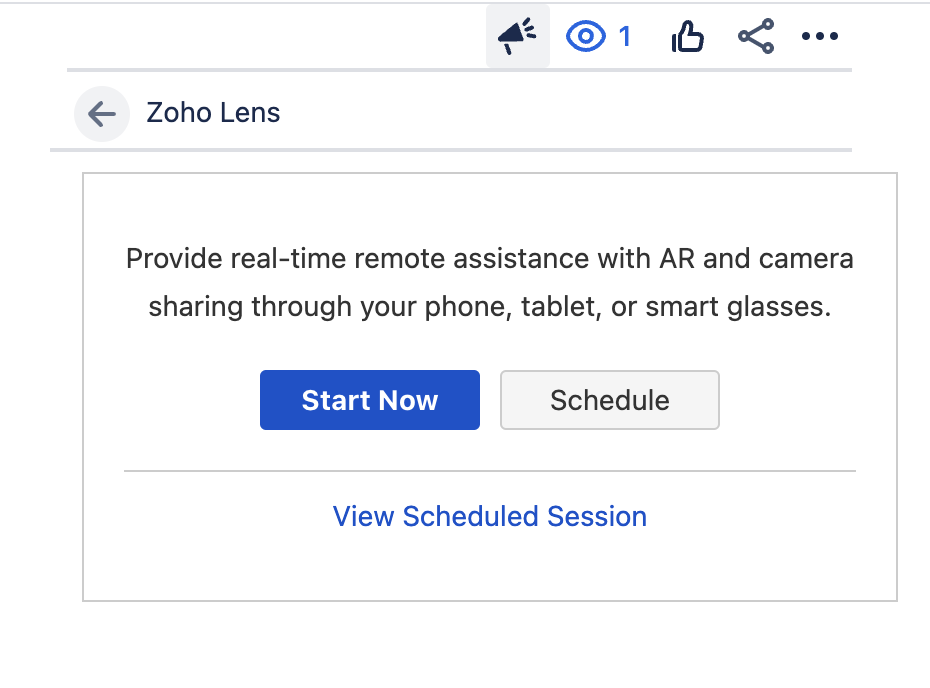930x688 pixels.
Task: Toggle the eye watch icon
Action: click(x=586, y=37)
